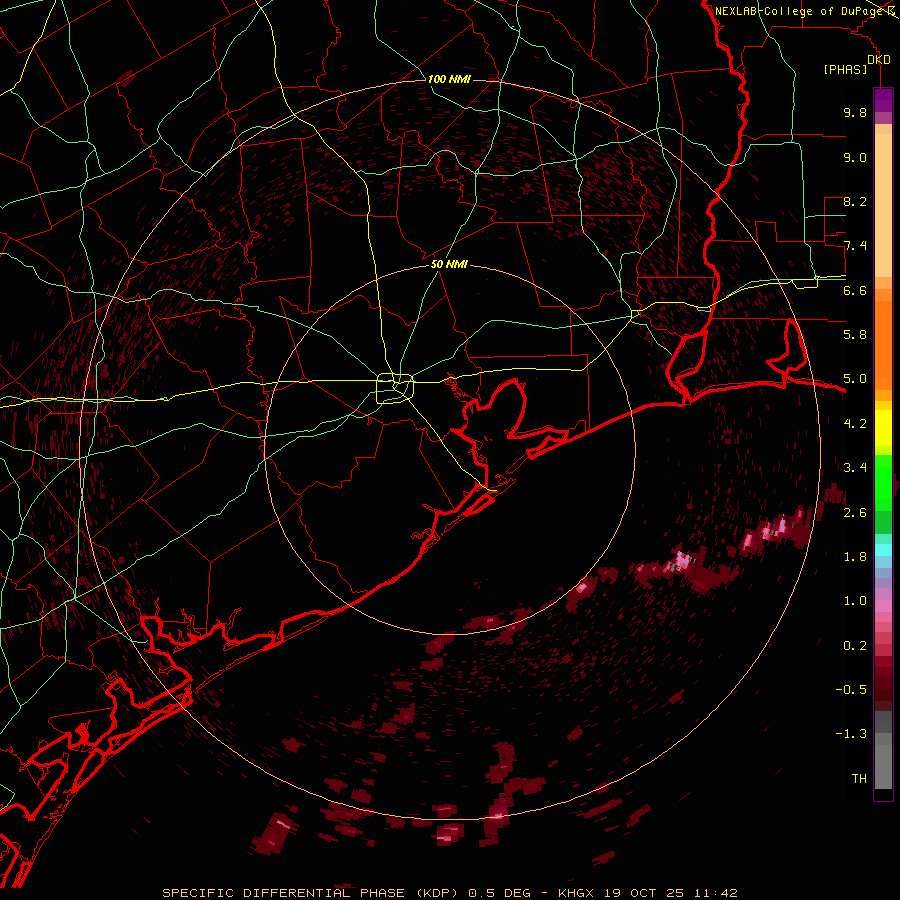Click the yellow loop at the radar center city
The image size is (900, 900).
pyautogui.click(x=395, y=388)
